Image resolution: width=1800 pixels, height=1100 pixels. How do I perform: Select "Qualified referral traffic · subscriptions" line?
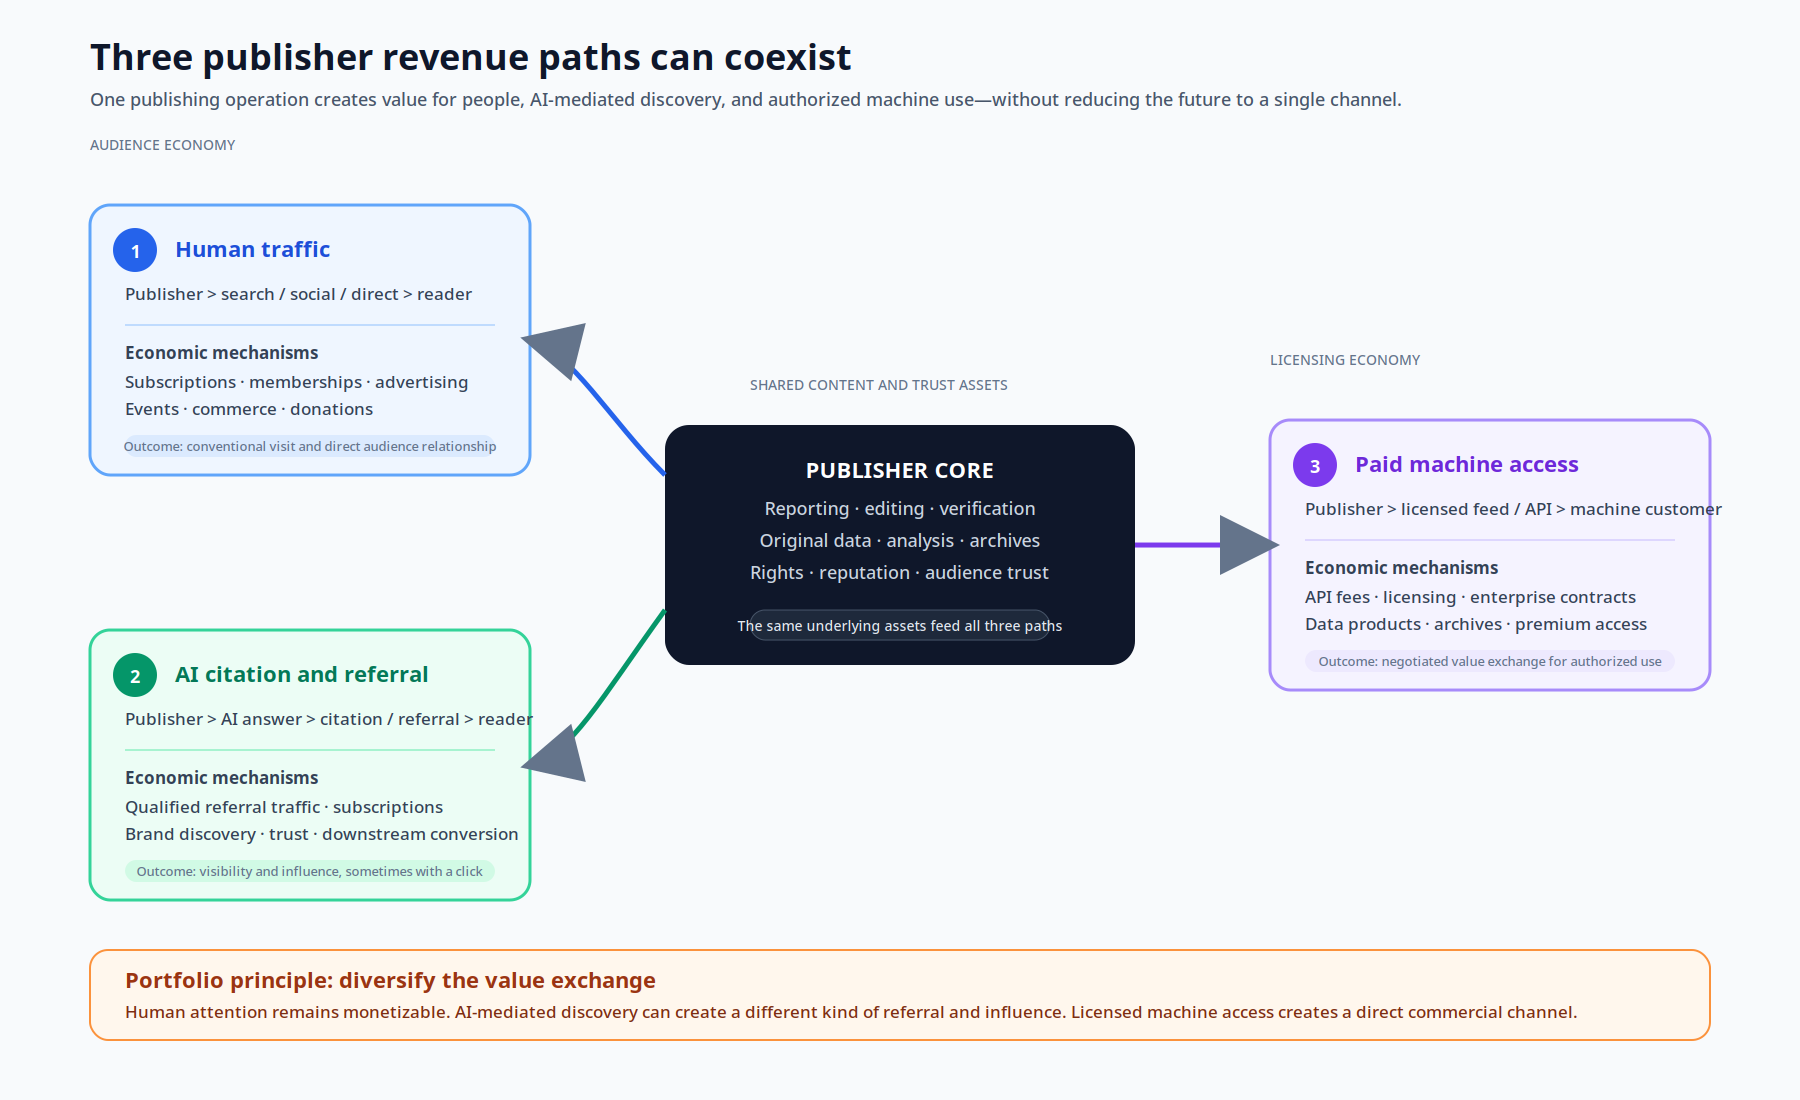(284, 807)
